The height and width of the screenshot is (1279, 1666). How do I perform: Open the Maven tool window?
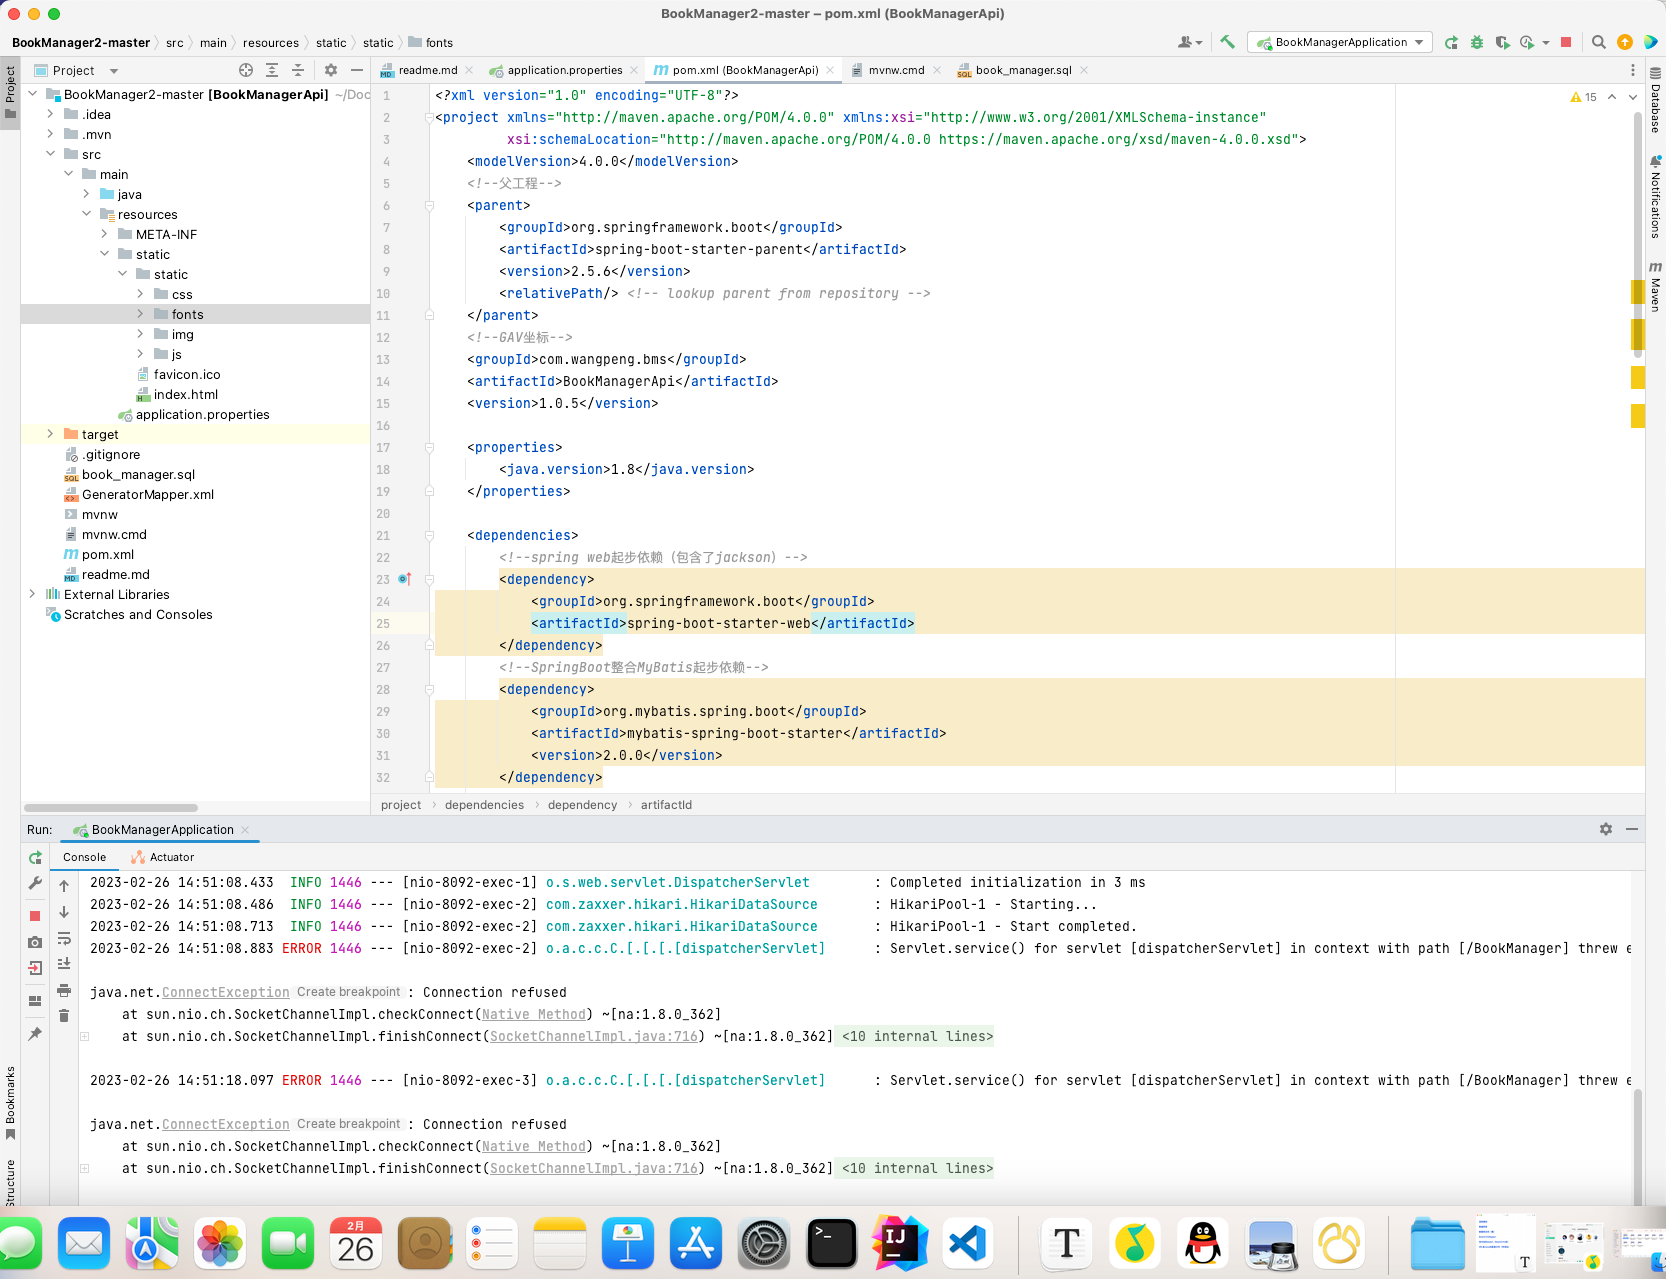coord(1656,287)
